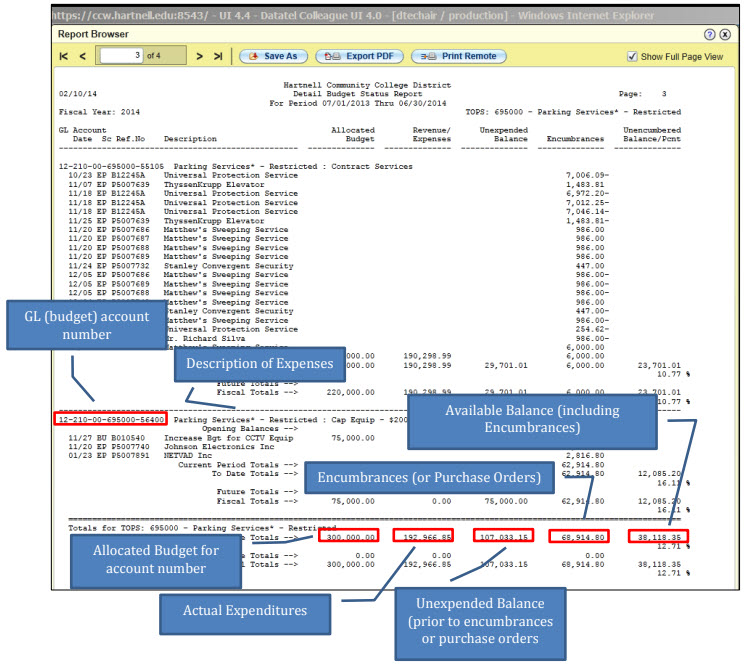The image size is (744, 664).
Task: Click the Available Balance callout box
Action: coord(532,419)
